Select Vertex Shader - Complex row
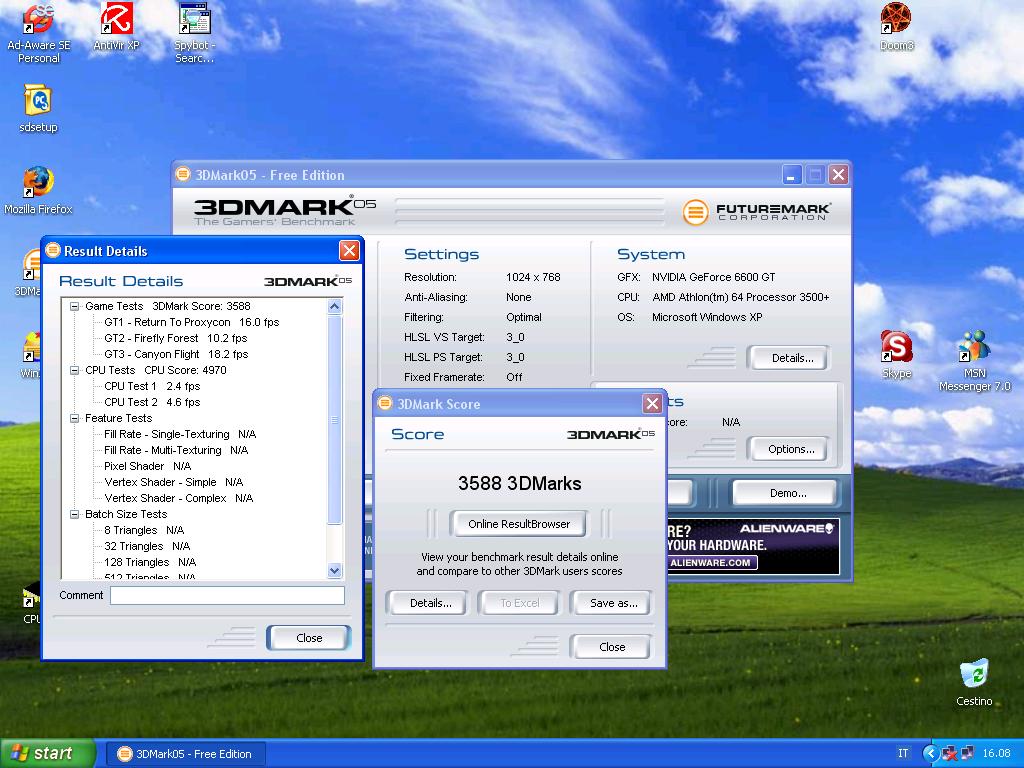Screen dimensions: 1024x768 pos(179,498)
